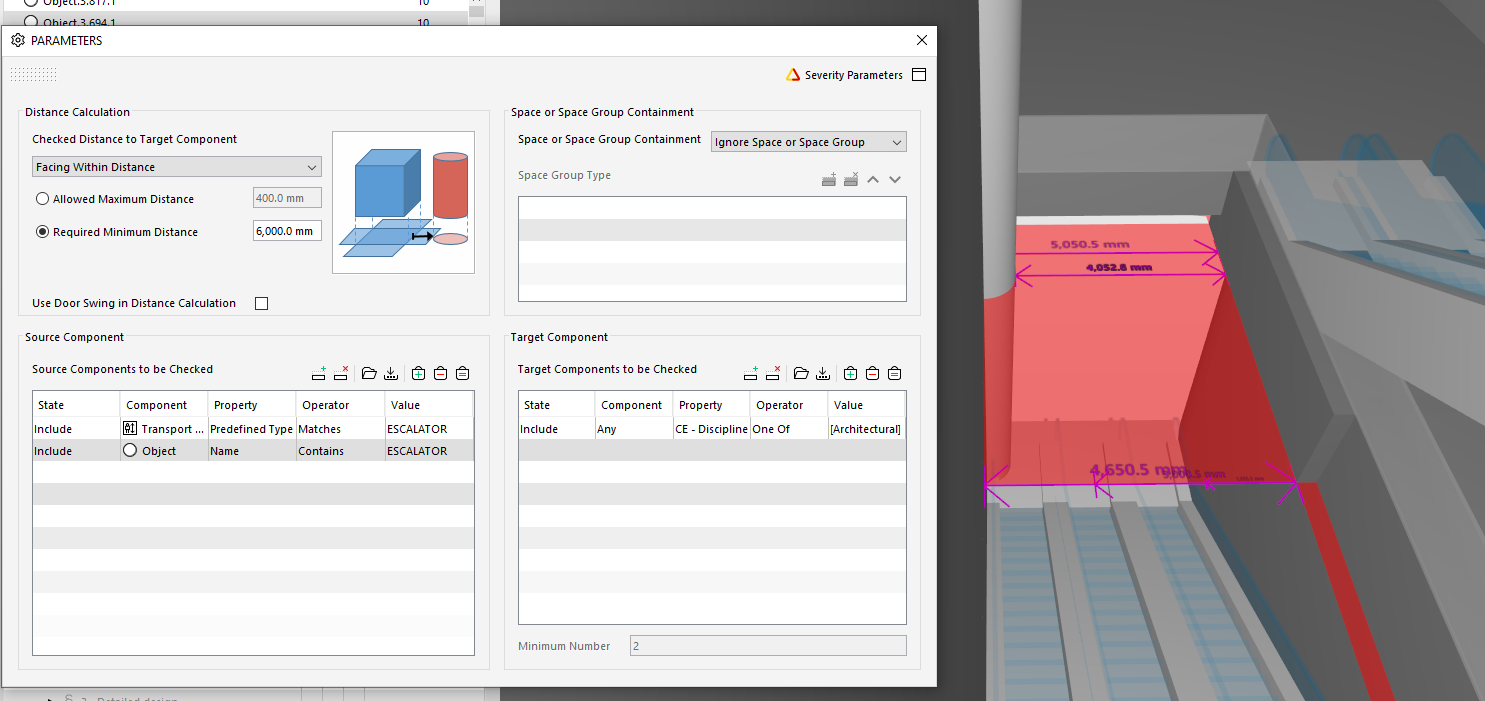
Task: Add row to Source Components table
Action: (x=319, y=373)
